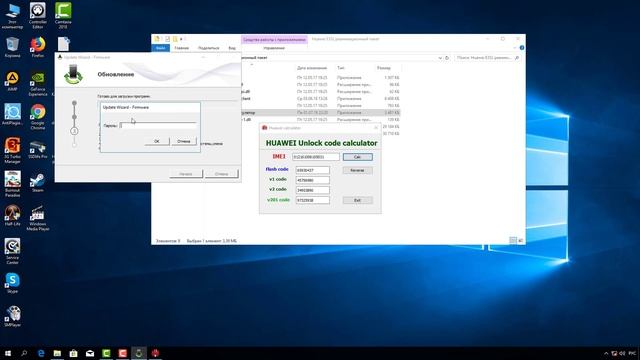Viewport: 640px width, 360px height.
Task: Open the Windows Start menu
Action: [8, 353]
